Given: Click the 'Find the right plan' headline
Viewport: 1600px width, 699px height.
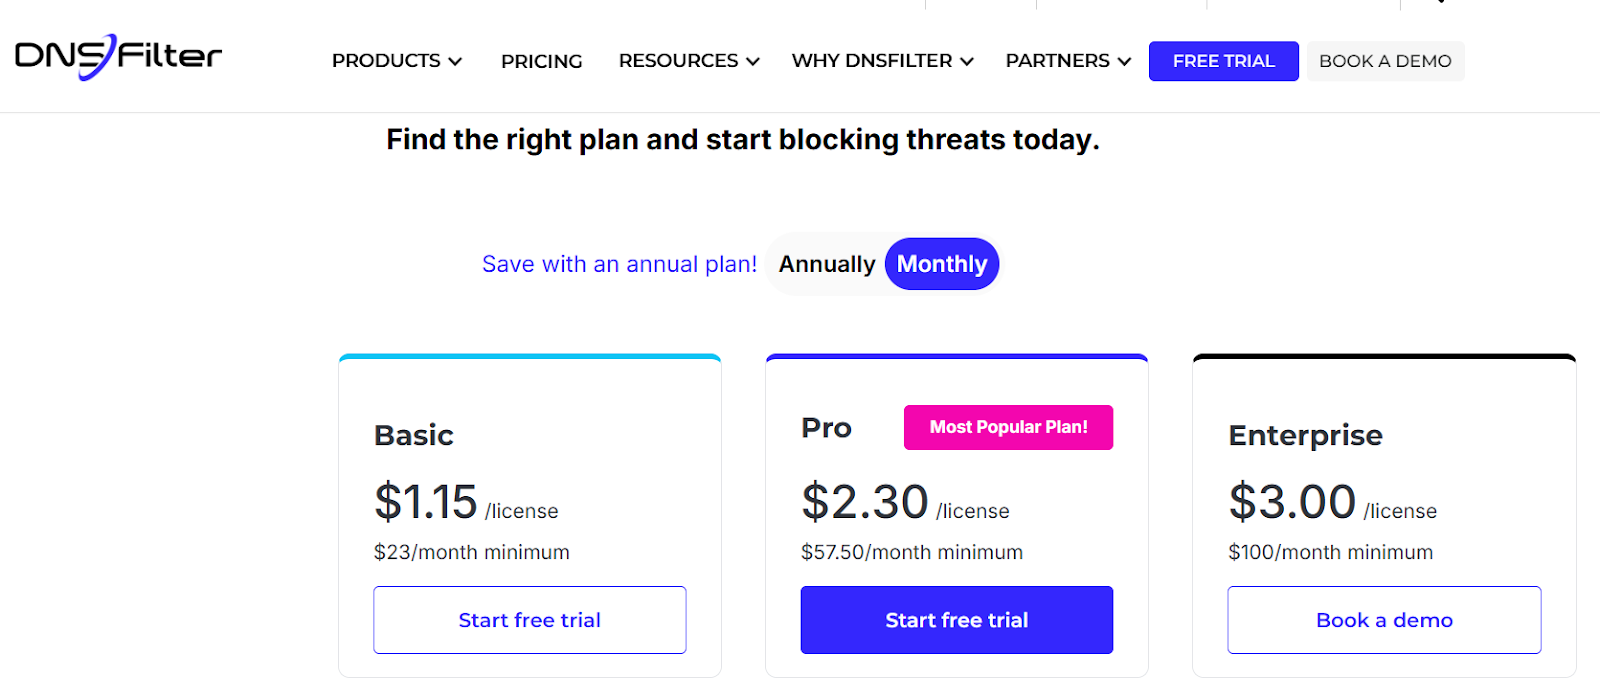Looking at the screenshot, I should 742,140.
